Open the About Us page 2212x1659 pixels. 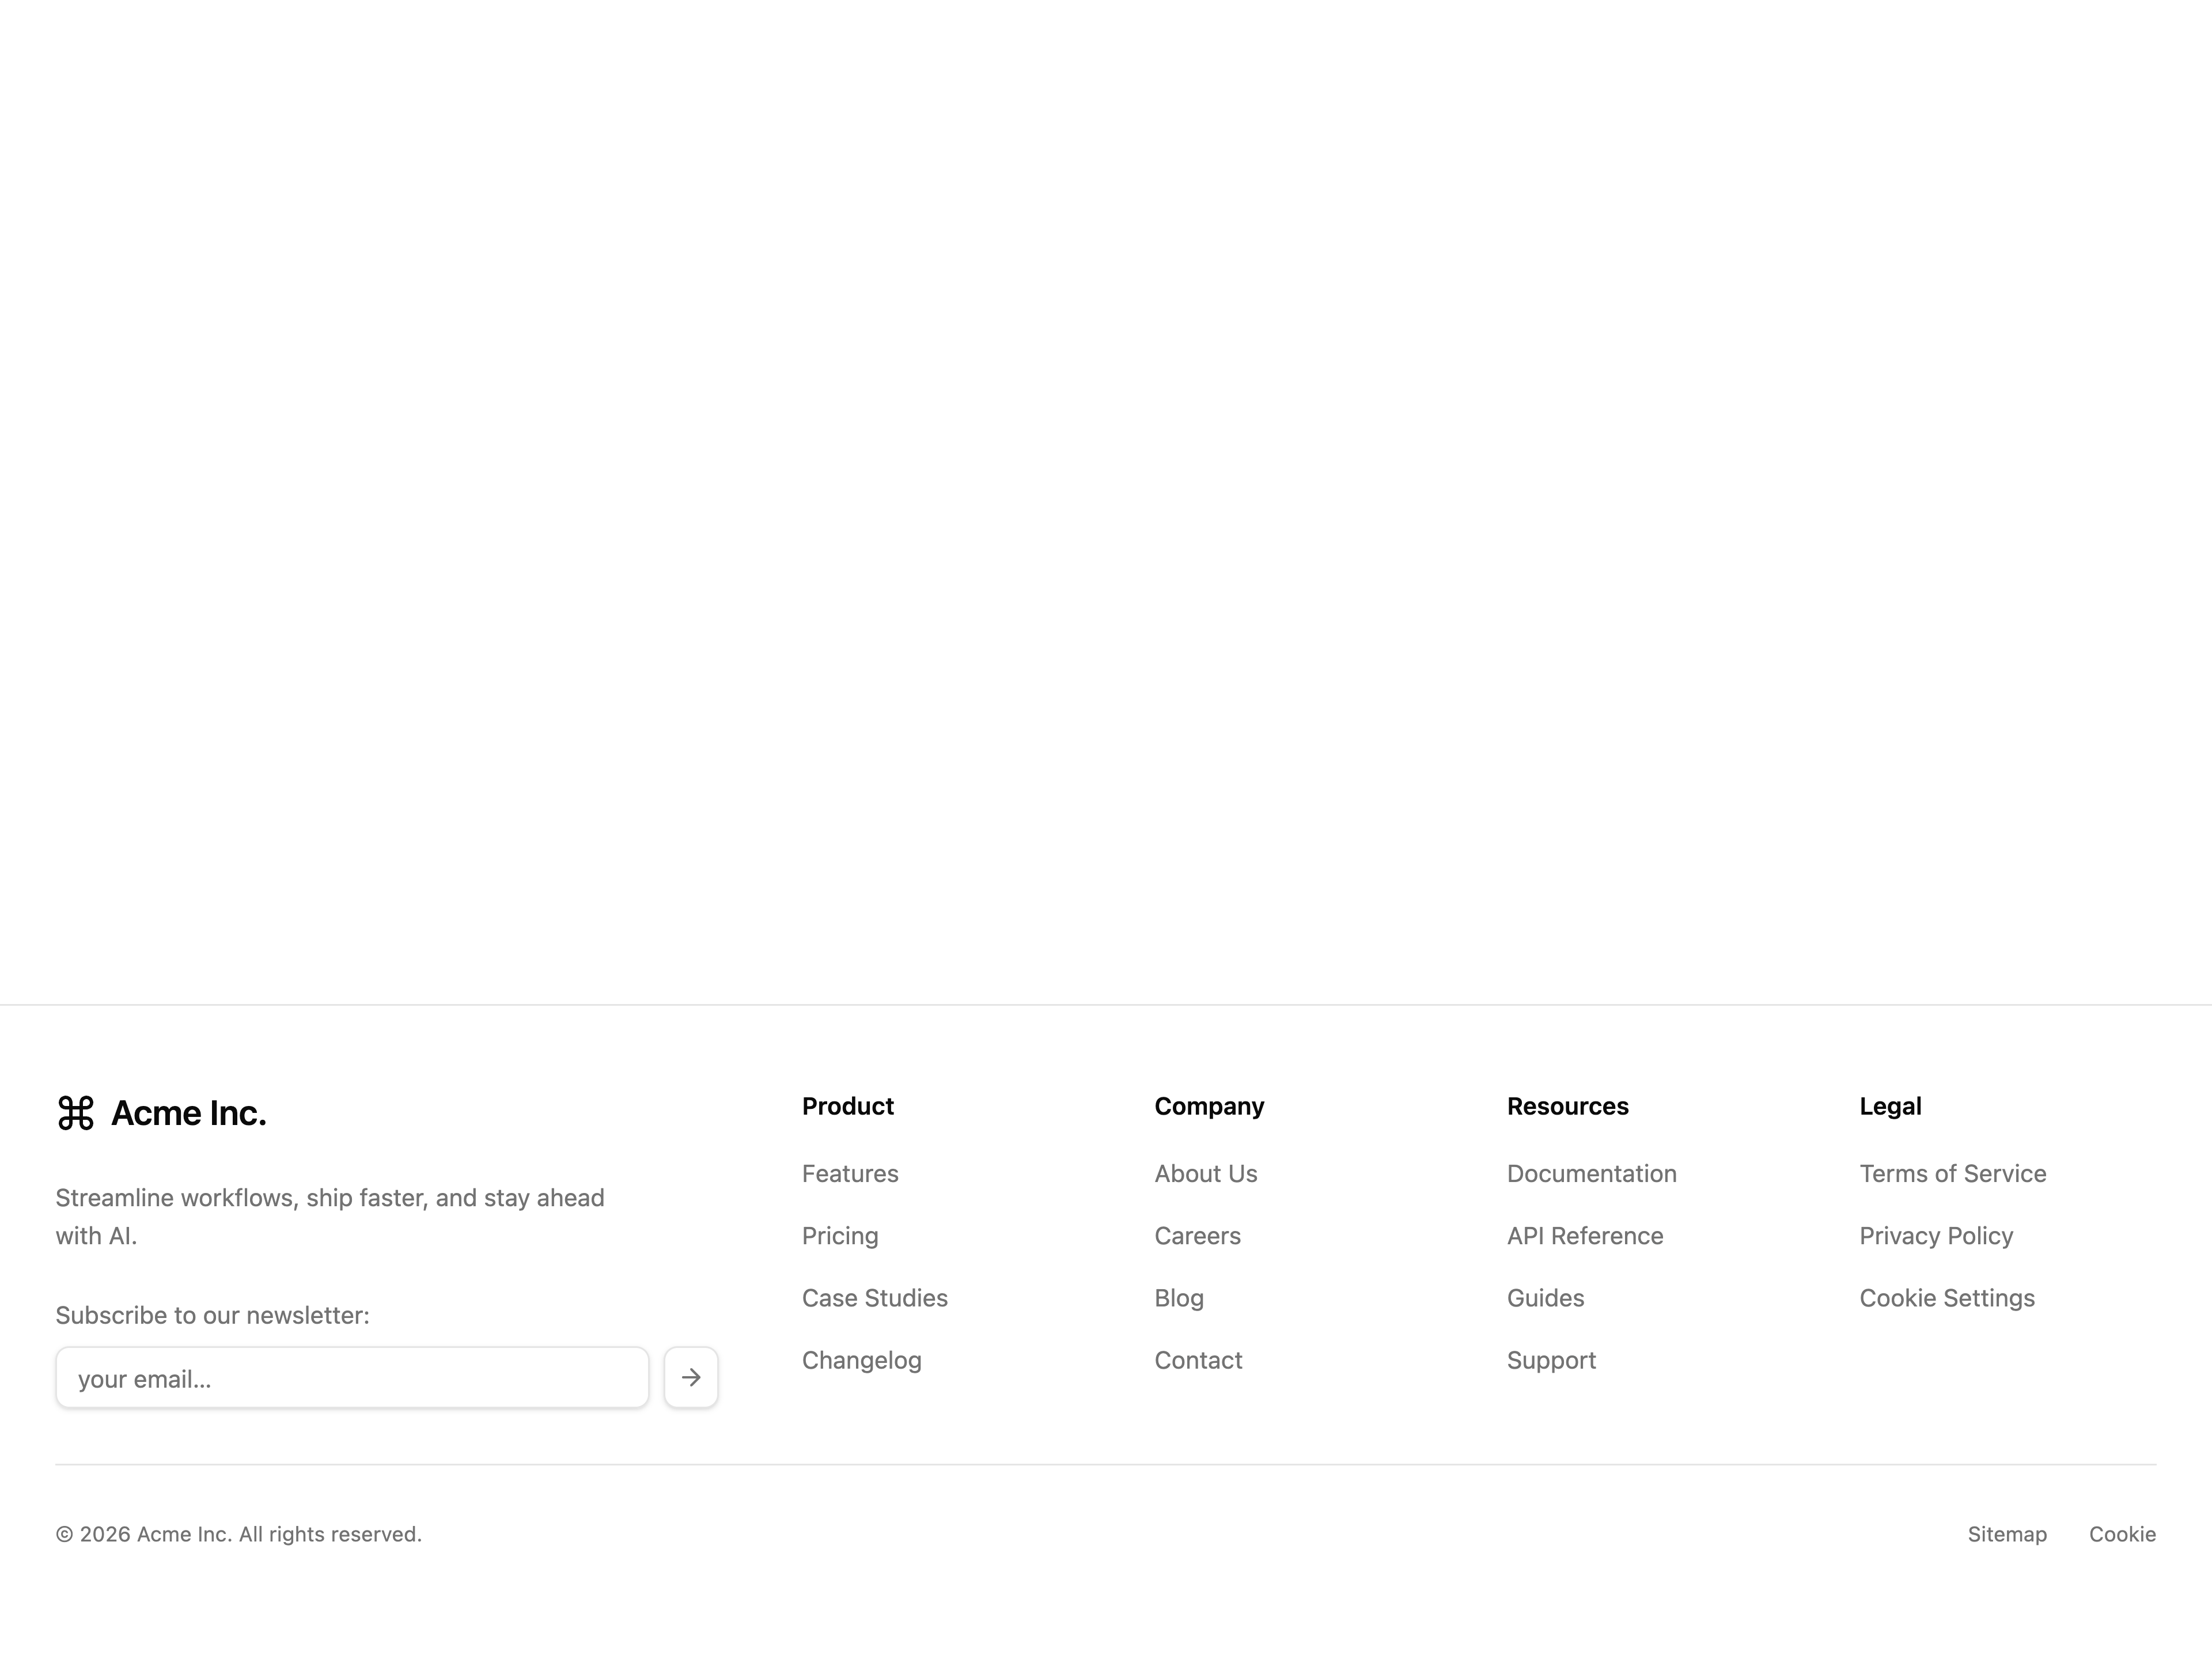click(x=1206, y=1174)
